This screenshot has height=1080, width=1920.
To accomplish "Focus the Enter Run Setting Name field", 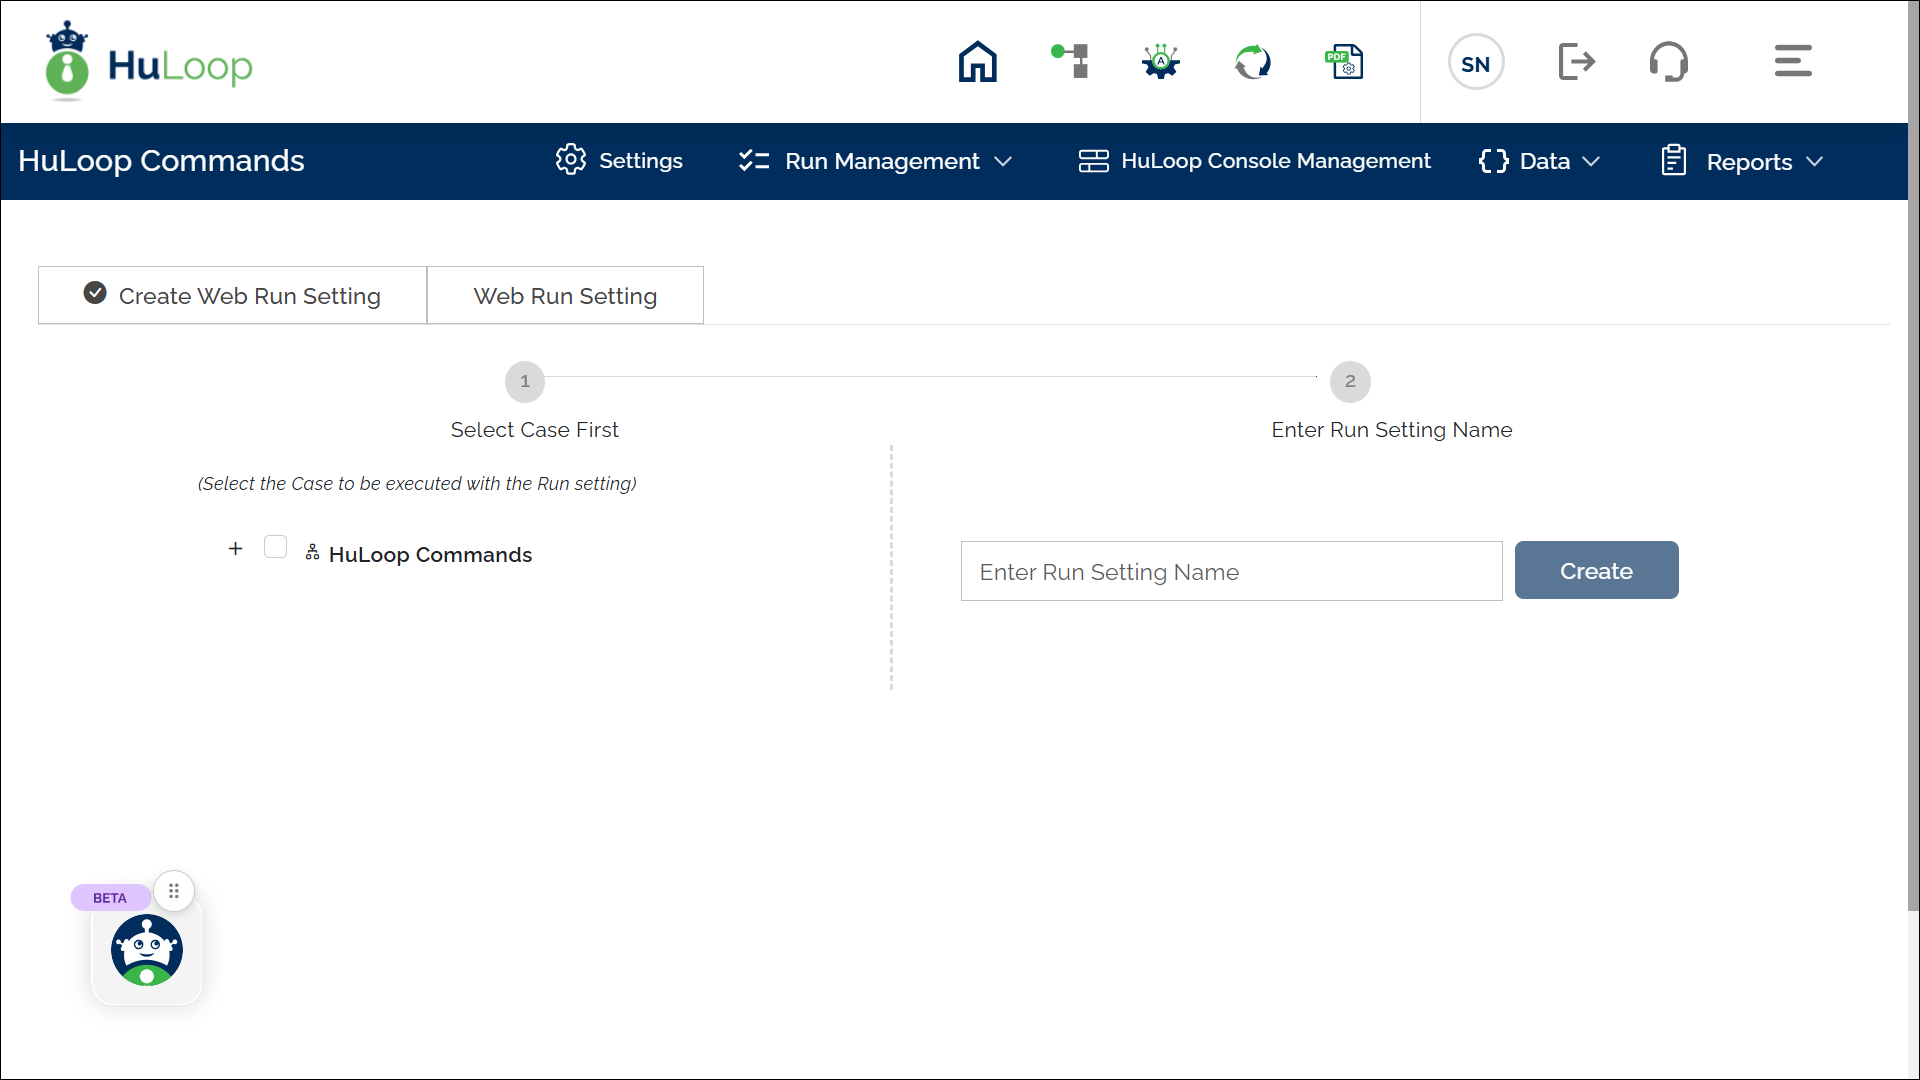I will (x=1231, y=572).
